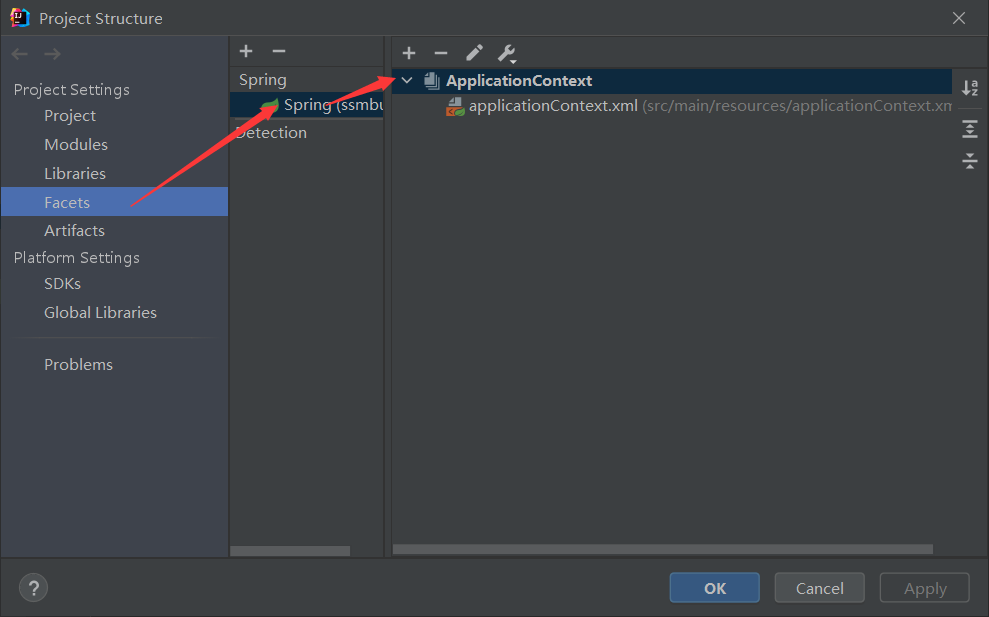Image resolution: width=989 pixels, height=617 pixels.
Task: Select the Facets settings page
Action: coord(115,202)
